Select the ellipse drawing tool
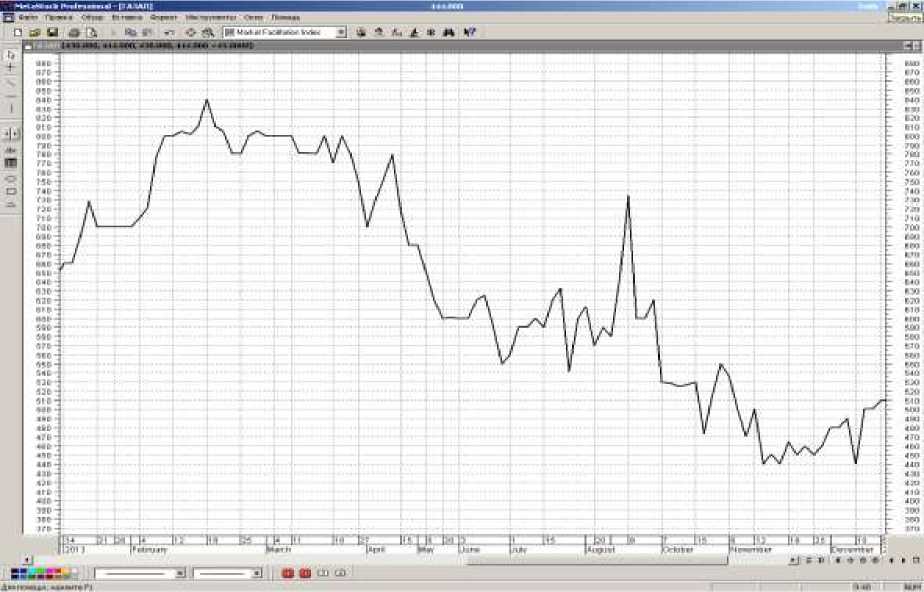The height and width of the screenshot is (592, 924). click(x=11, y=178)
